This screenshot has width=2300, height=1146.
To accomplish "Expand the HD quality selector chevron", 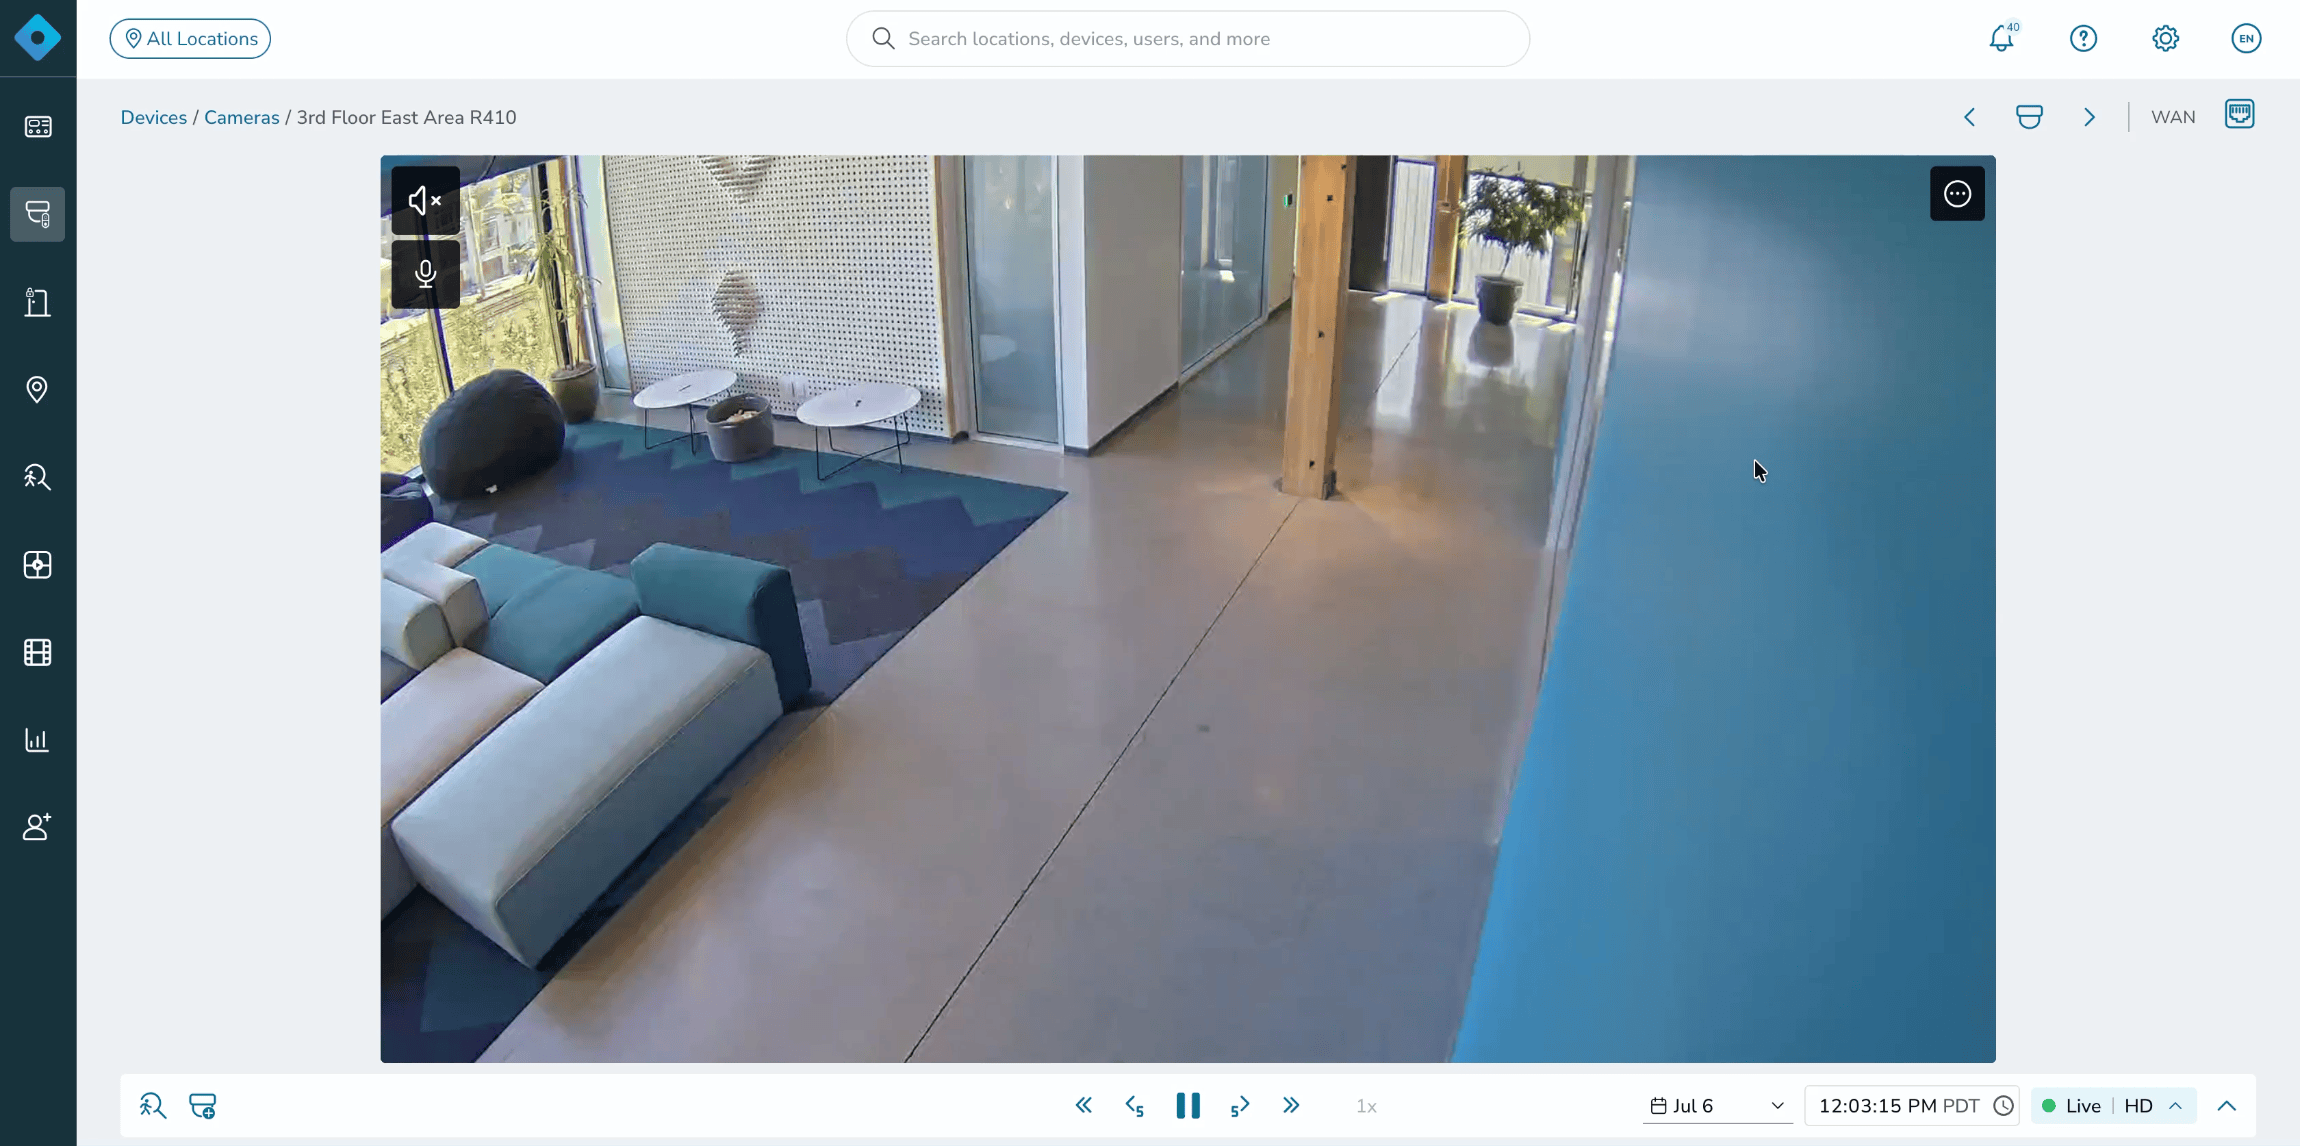I will coord(2175,1106).
